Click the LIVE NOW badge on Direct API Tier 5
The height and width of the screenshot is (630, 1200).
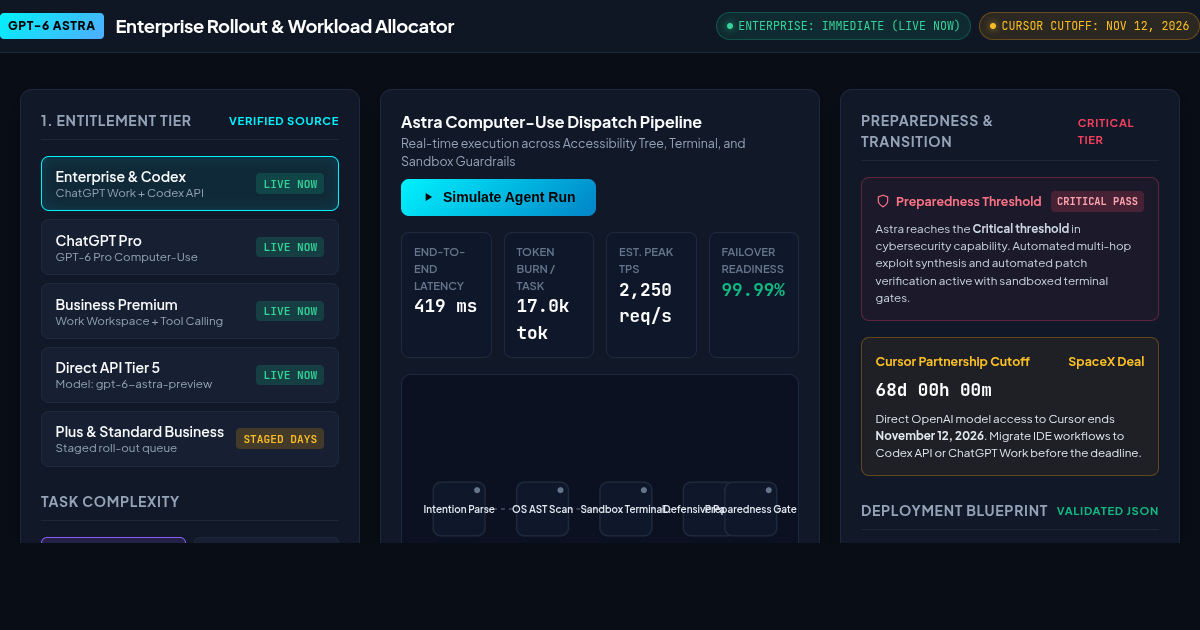tap(290, 375)
